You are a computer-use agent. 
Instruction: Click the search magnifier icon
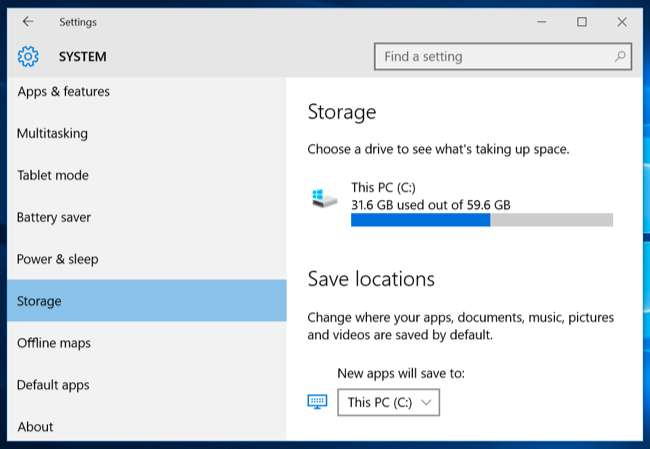(620, 57)
